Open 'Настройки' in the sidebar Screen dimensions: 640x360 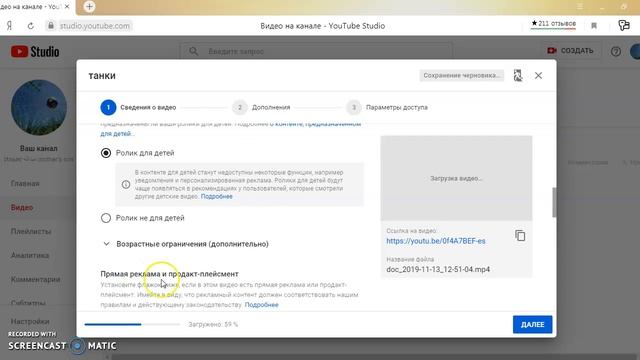point(30,321)
